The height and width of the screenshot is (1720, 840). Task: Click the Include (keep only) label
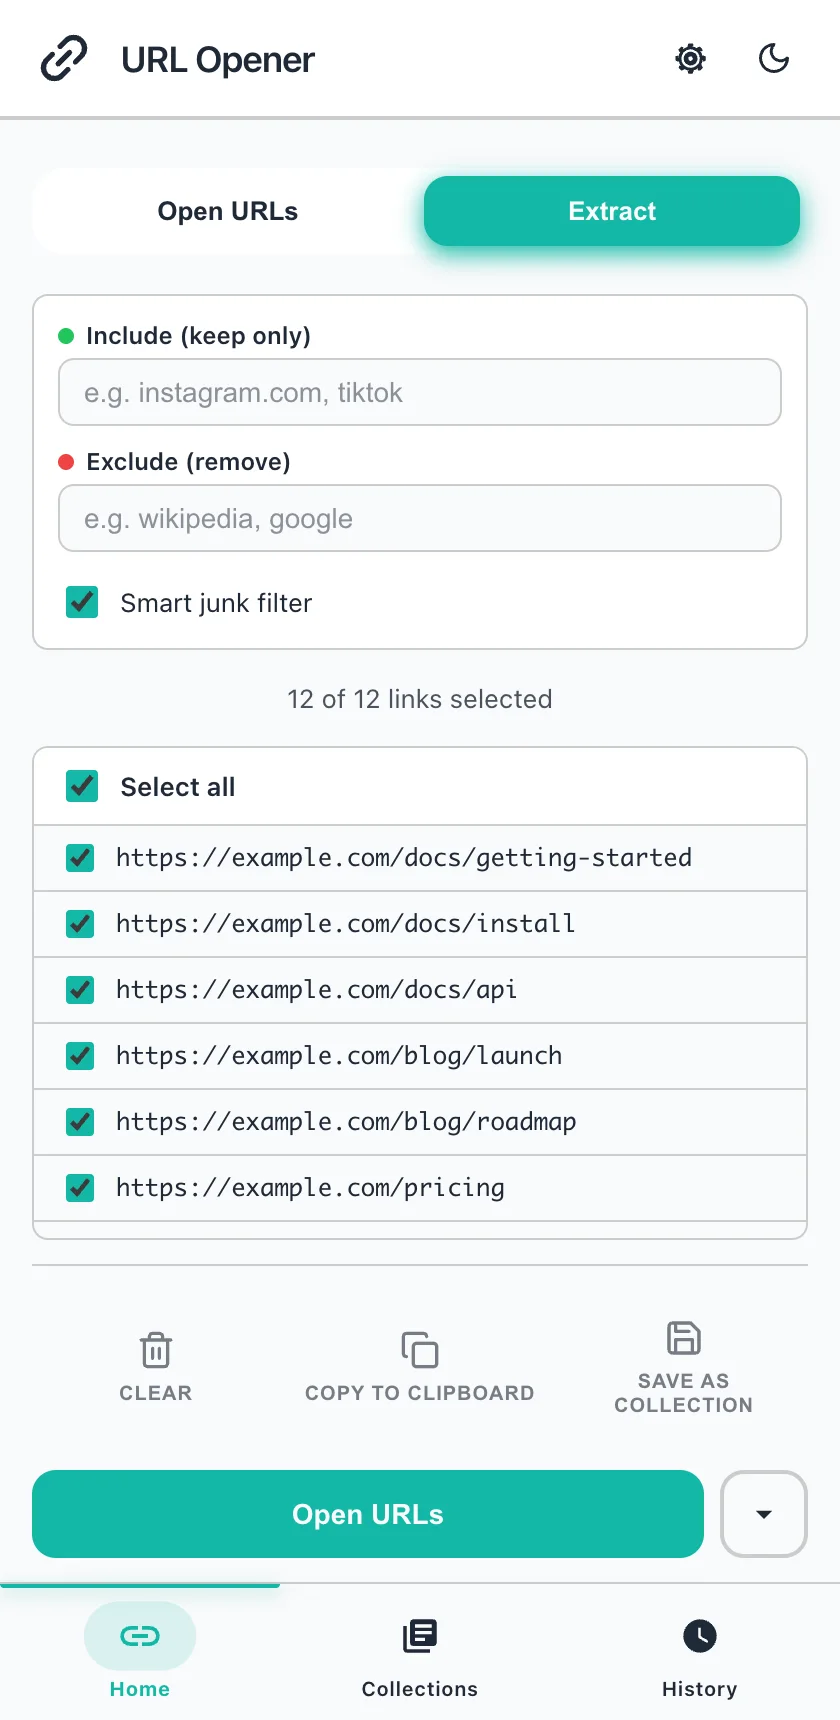tap(199, 336)
